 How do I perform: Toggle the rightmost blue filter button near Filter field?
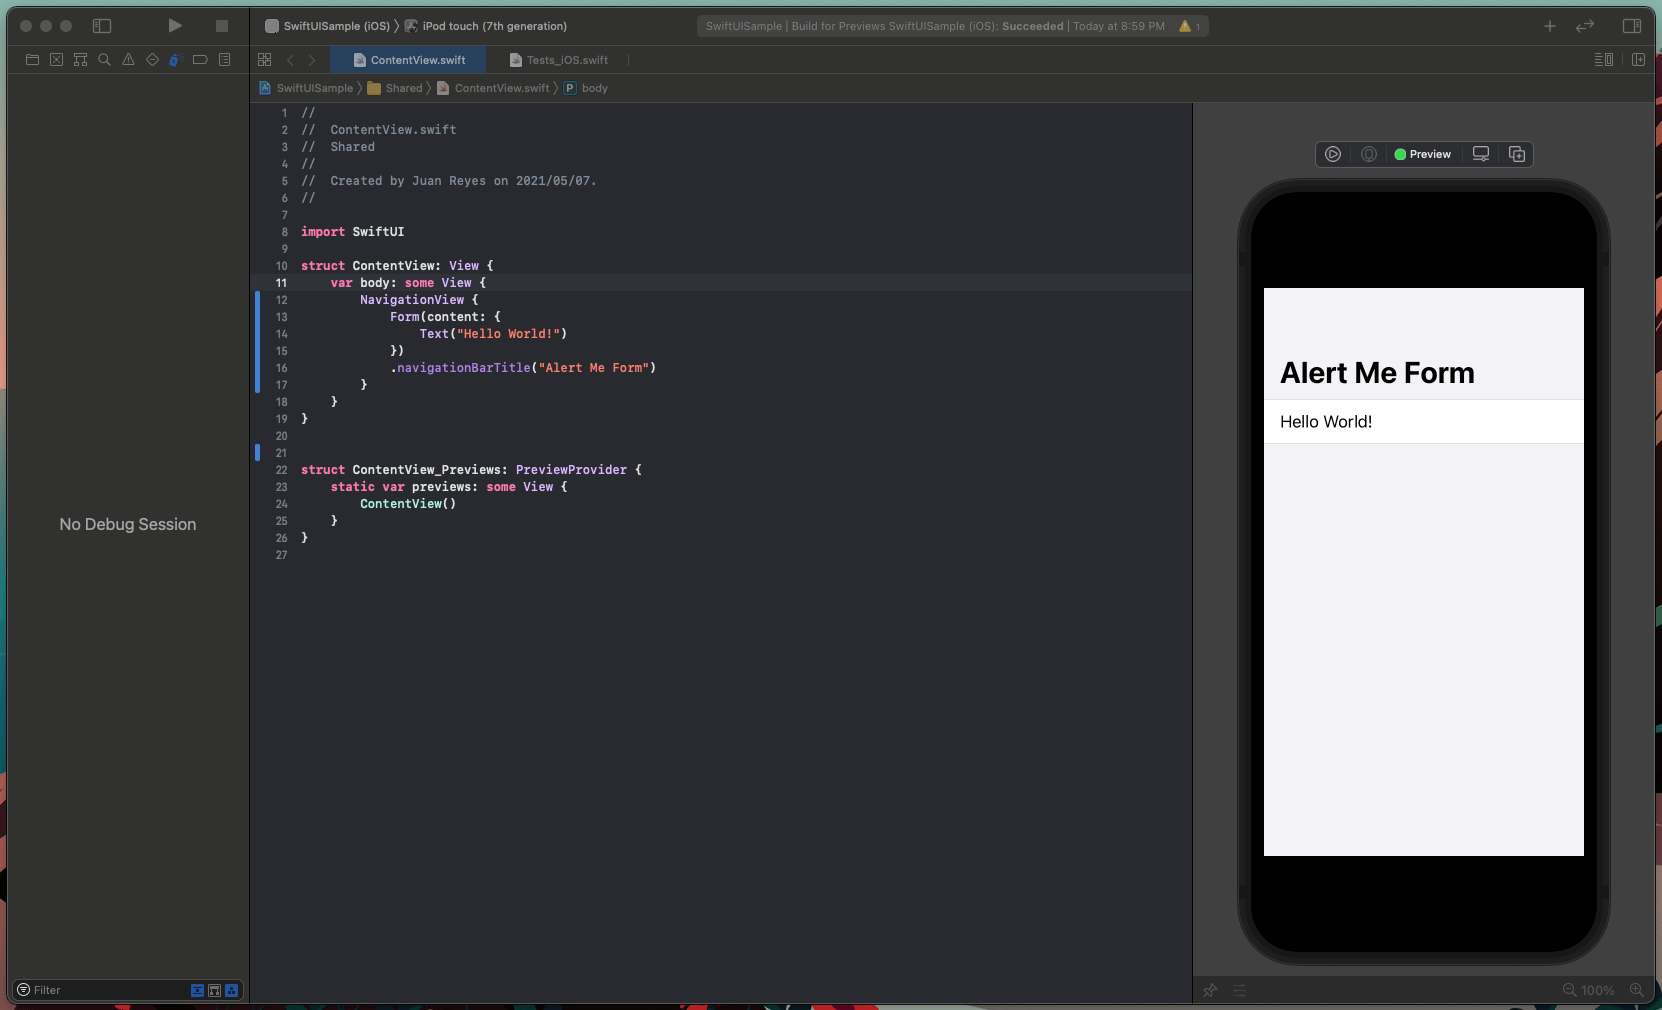231,991
